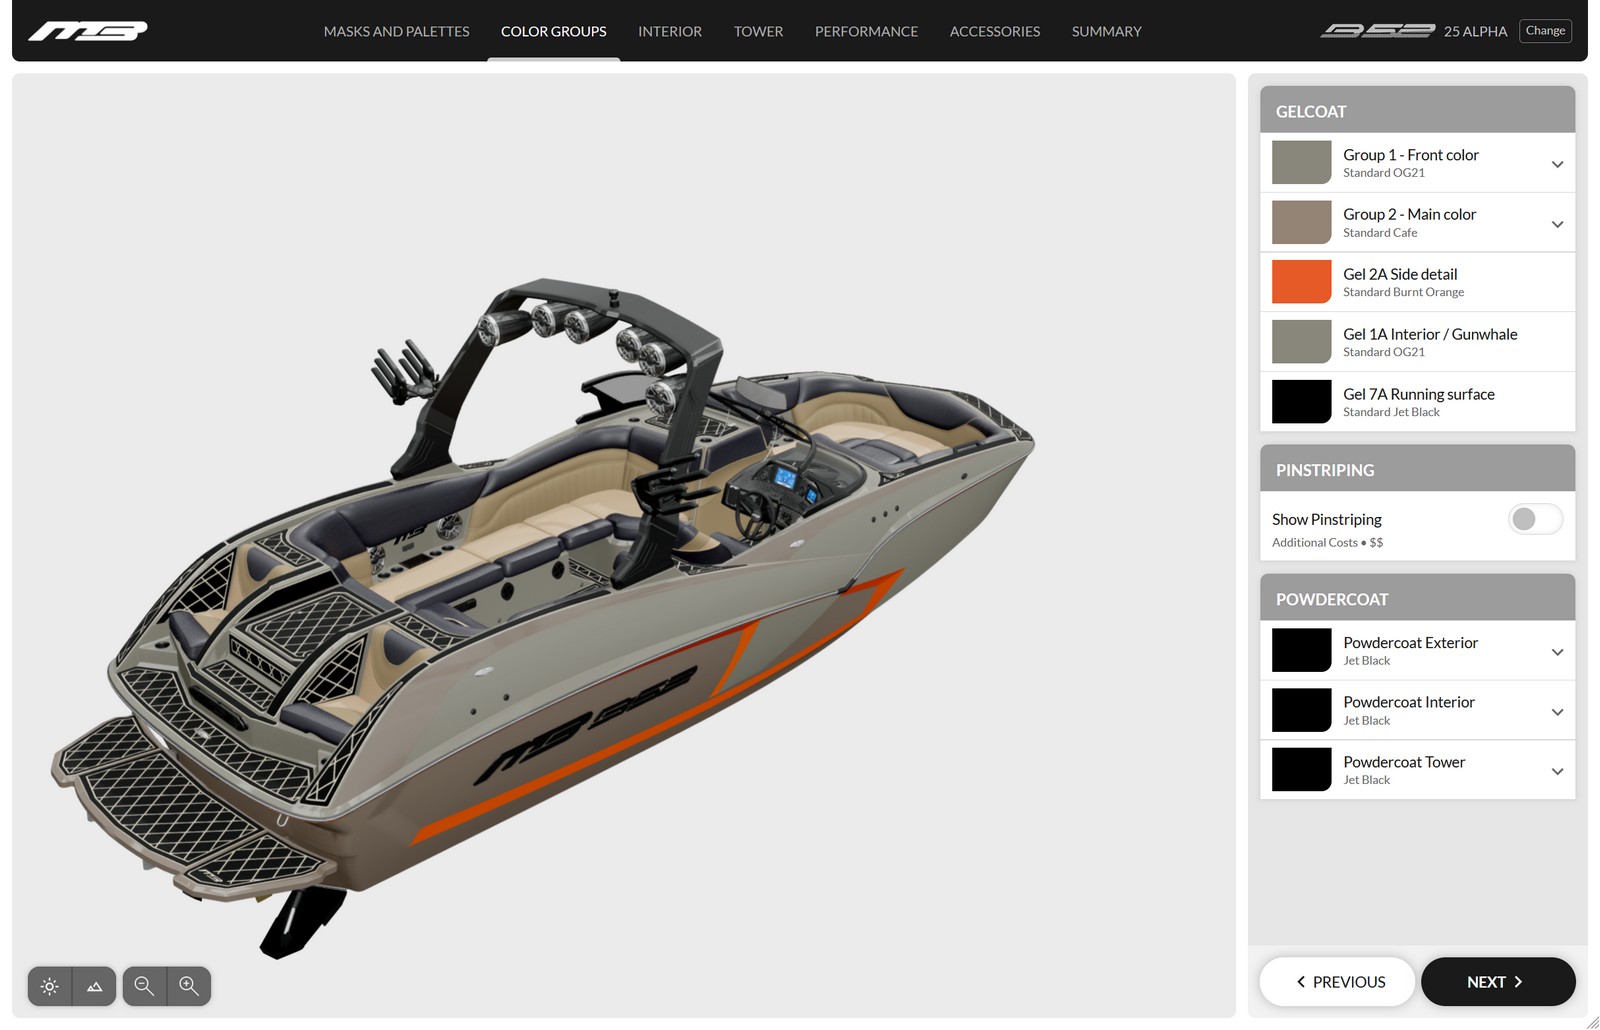
Task: Switch to the Interior tab
Action: coord(669,31)
